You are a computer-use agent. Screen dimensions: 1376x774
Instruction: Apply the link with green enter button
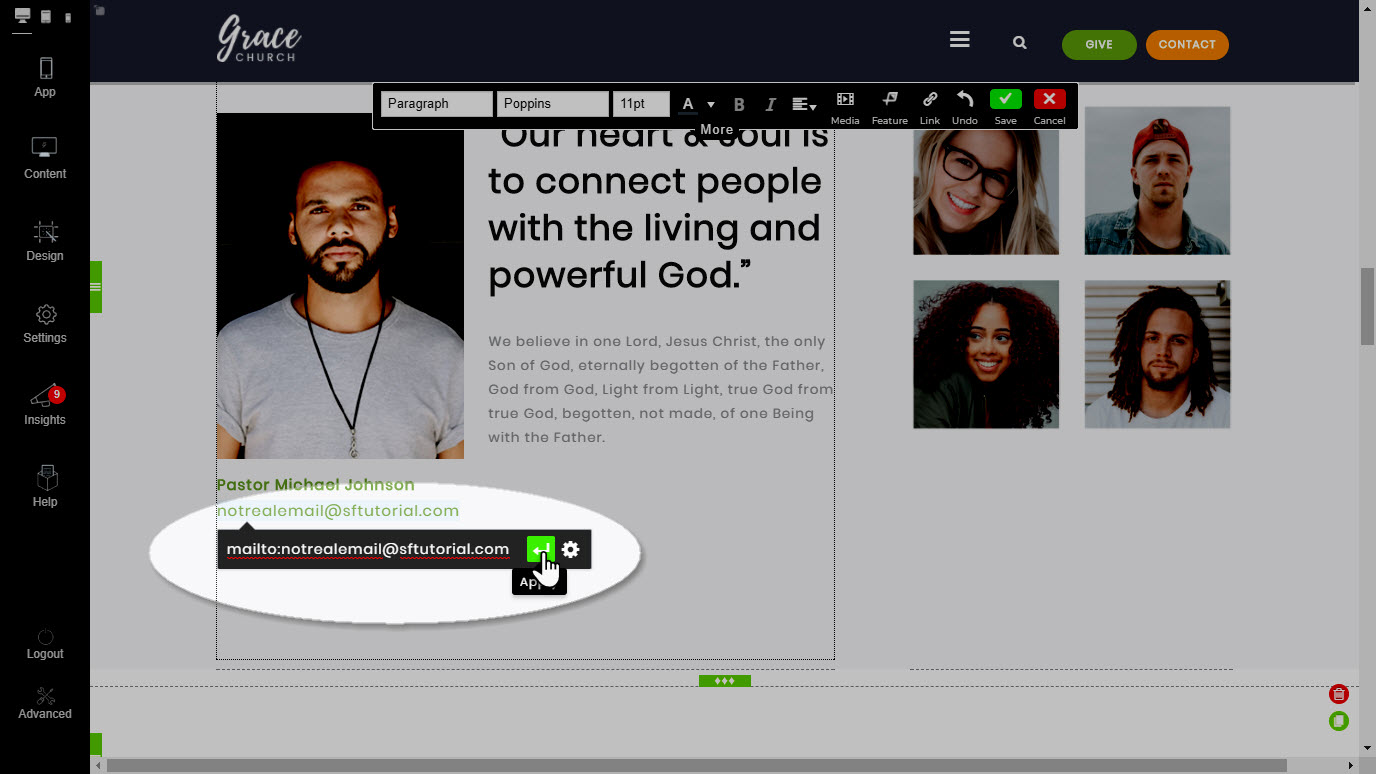point(541,549)
